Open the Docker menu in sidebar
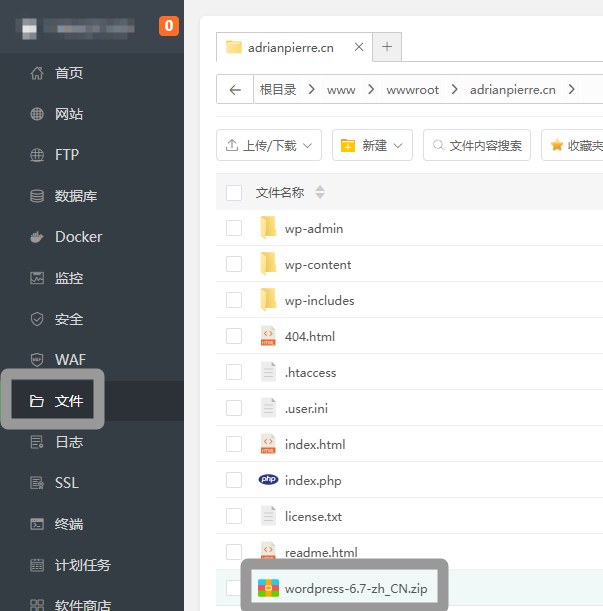 (78, 237)
